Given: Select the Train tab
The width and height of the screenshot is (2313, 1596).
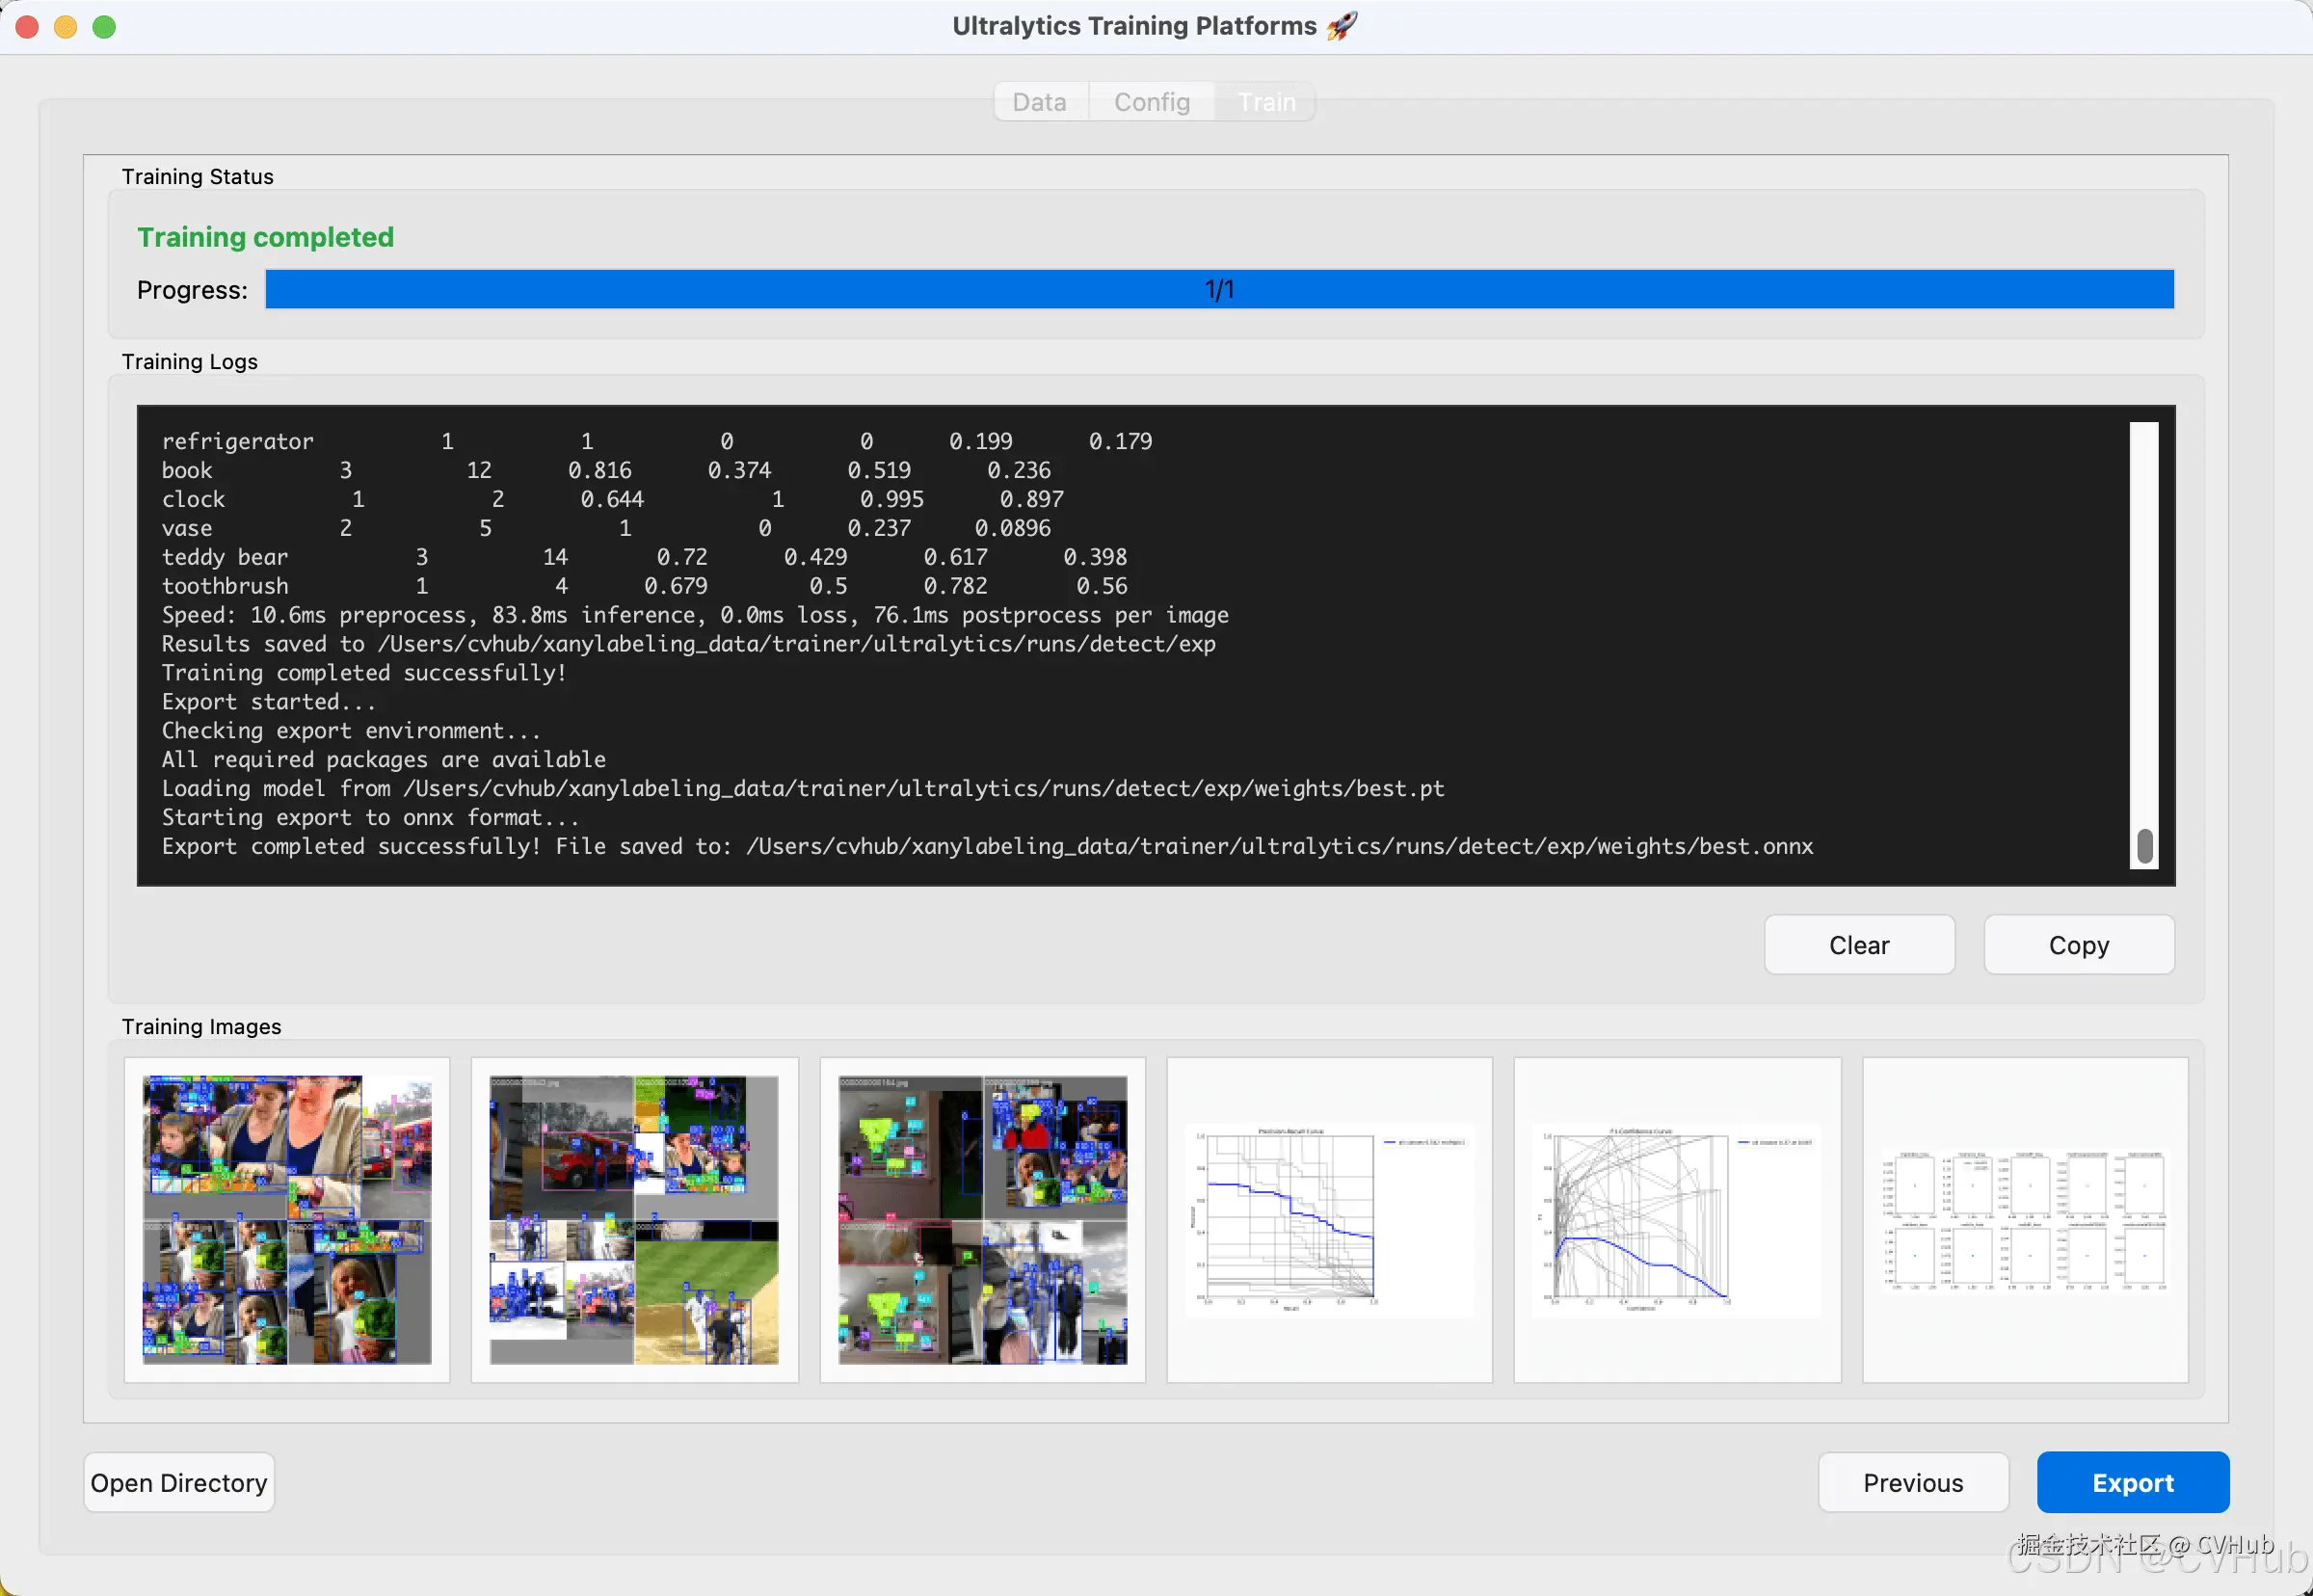Looking at the screenshot, I should [x=1265, y=102].
